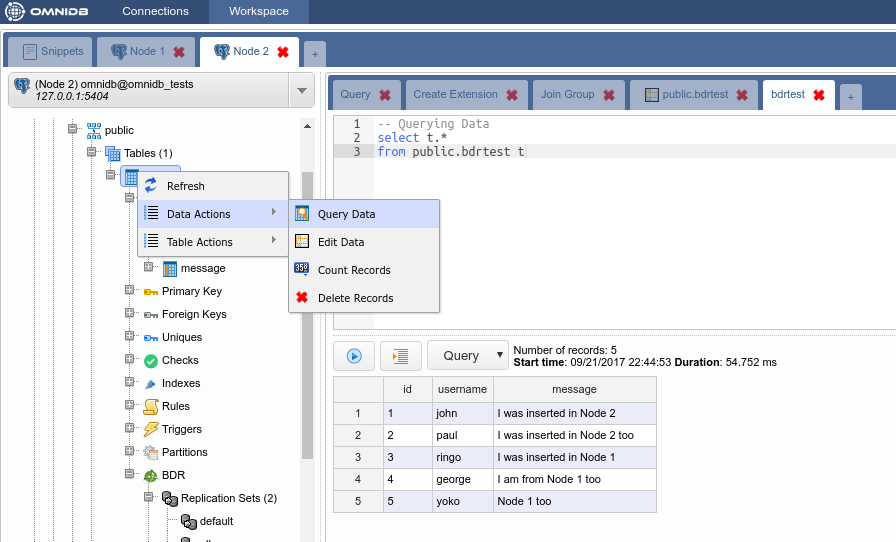Click the Count Records icon

point(302,269)
